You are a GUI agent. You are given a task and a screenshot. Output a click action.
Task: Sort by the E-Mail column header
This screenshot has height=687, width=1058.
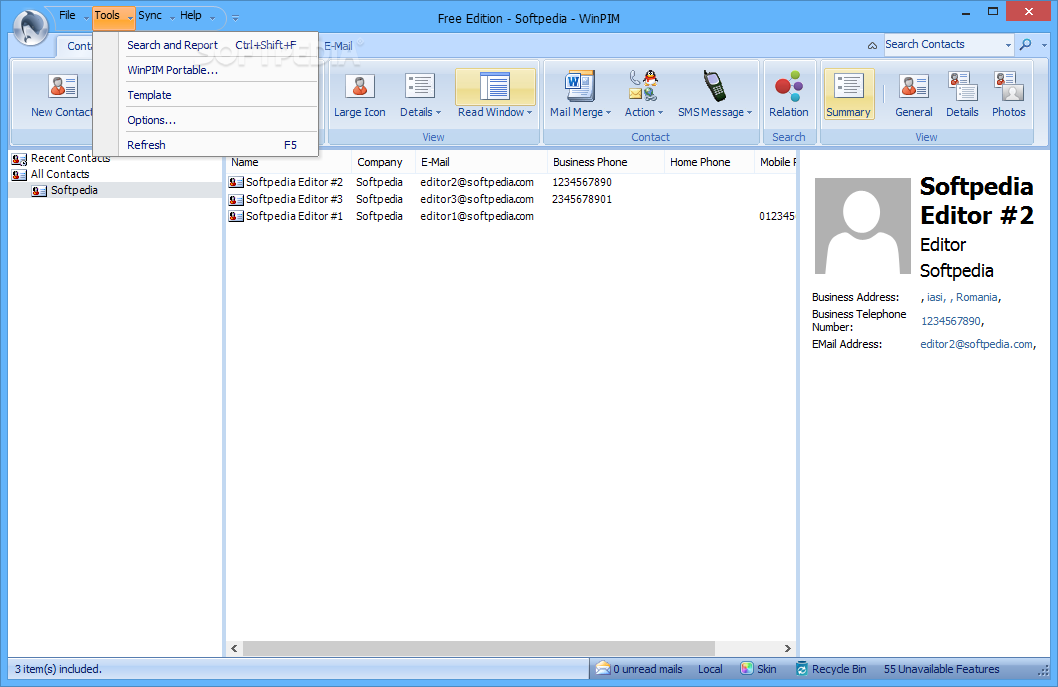click(481, 162)
